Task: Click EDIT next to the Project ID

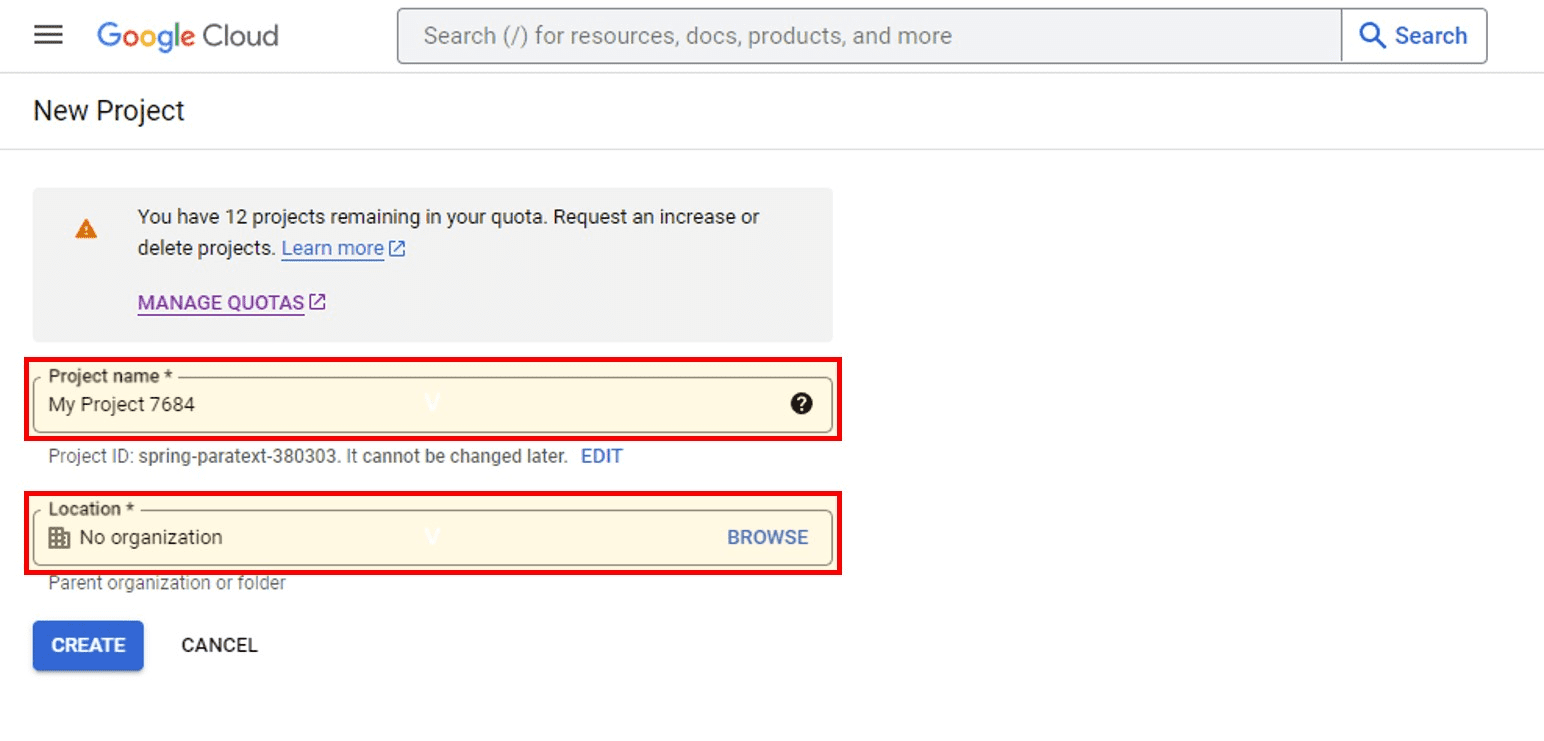Action: click(602, 456)
